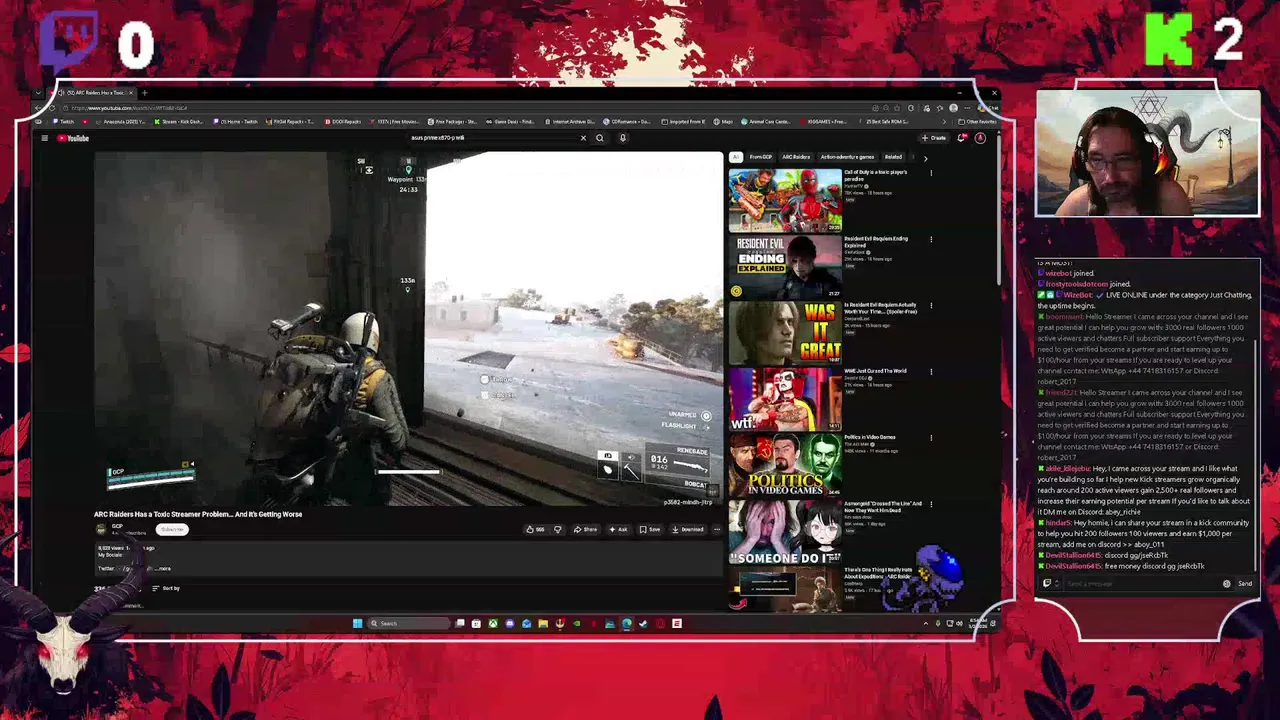Select the Related filter chip
The image size is (1280, 720).
click(893, 157)
